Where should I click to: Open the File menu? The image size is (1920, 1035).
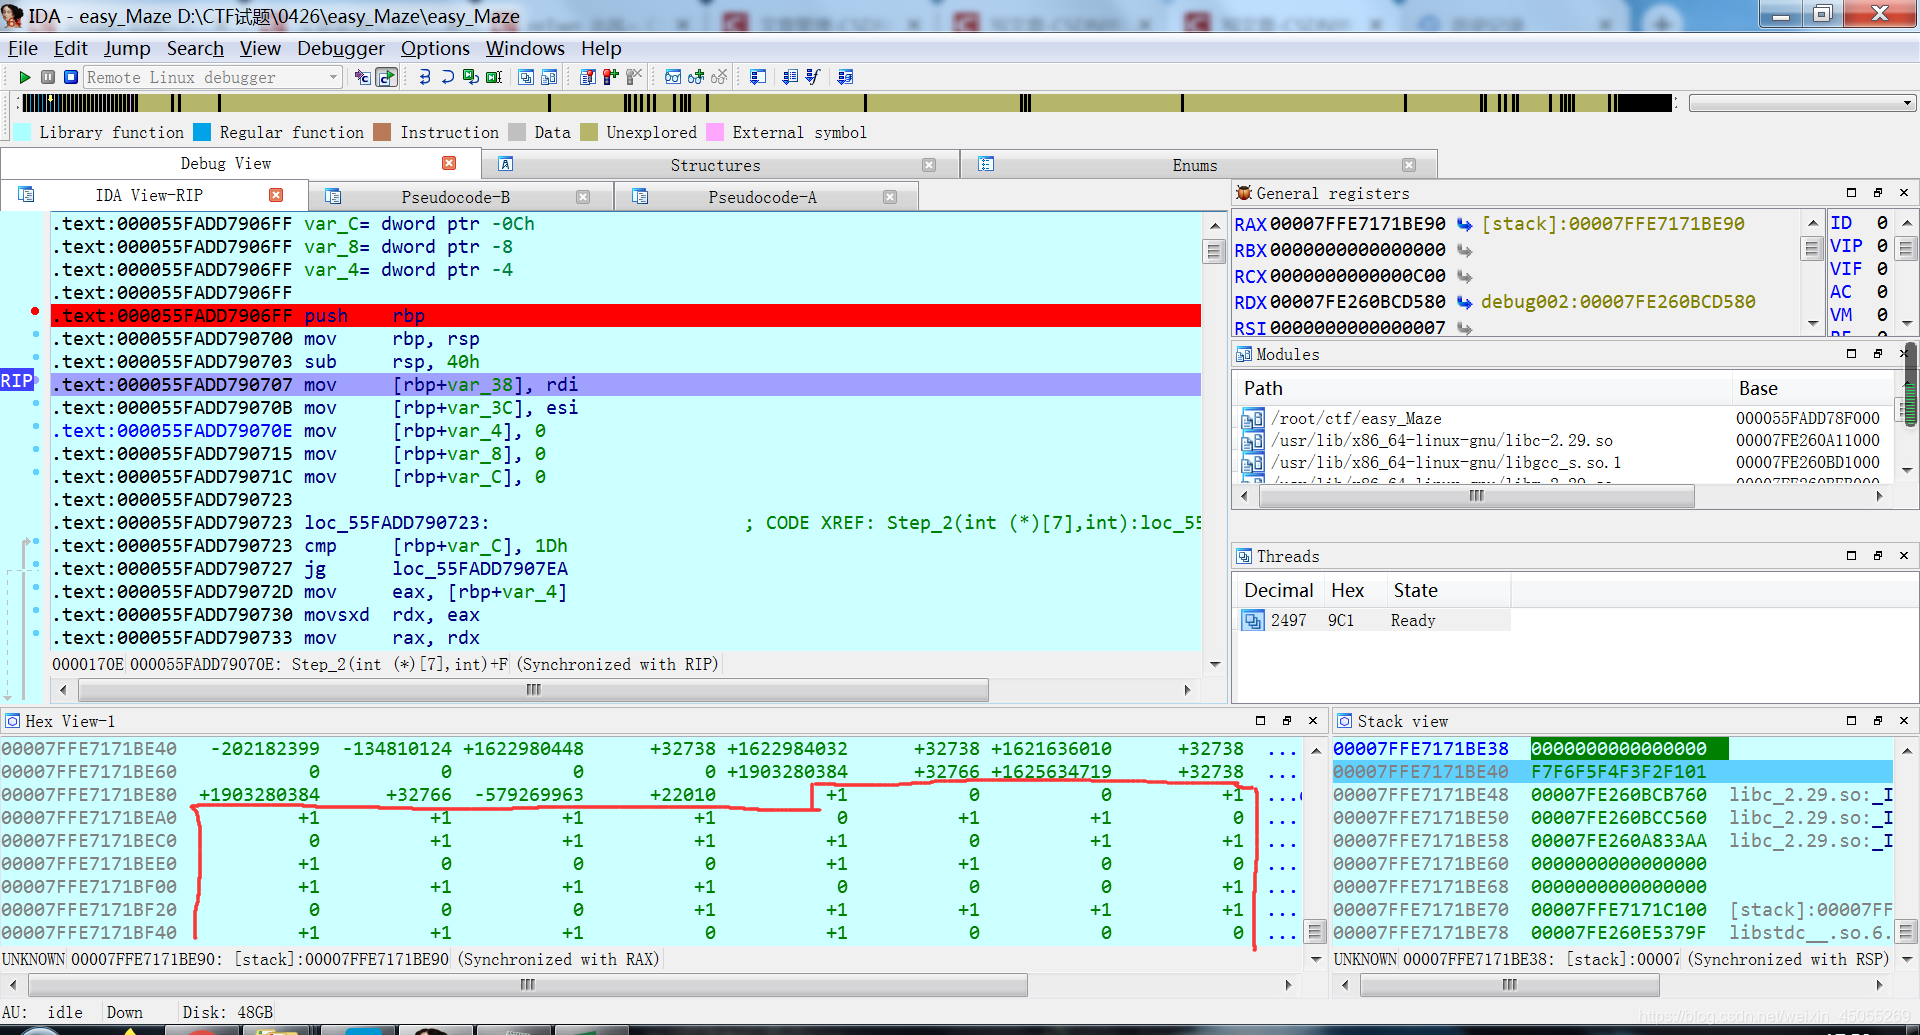22,48
